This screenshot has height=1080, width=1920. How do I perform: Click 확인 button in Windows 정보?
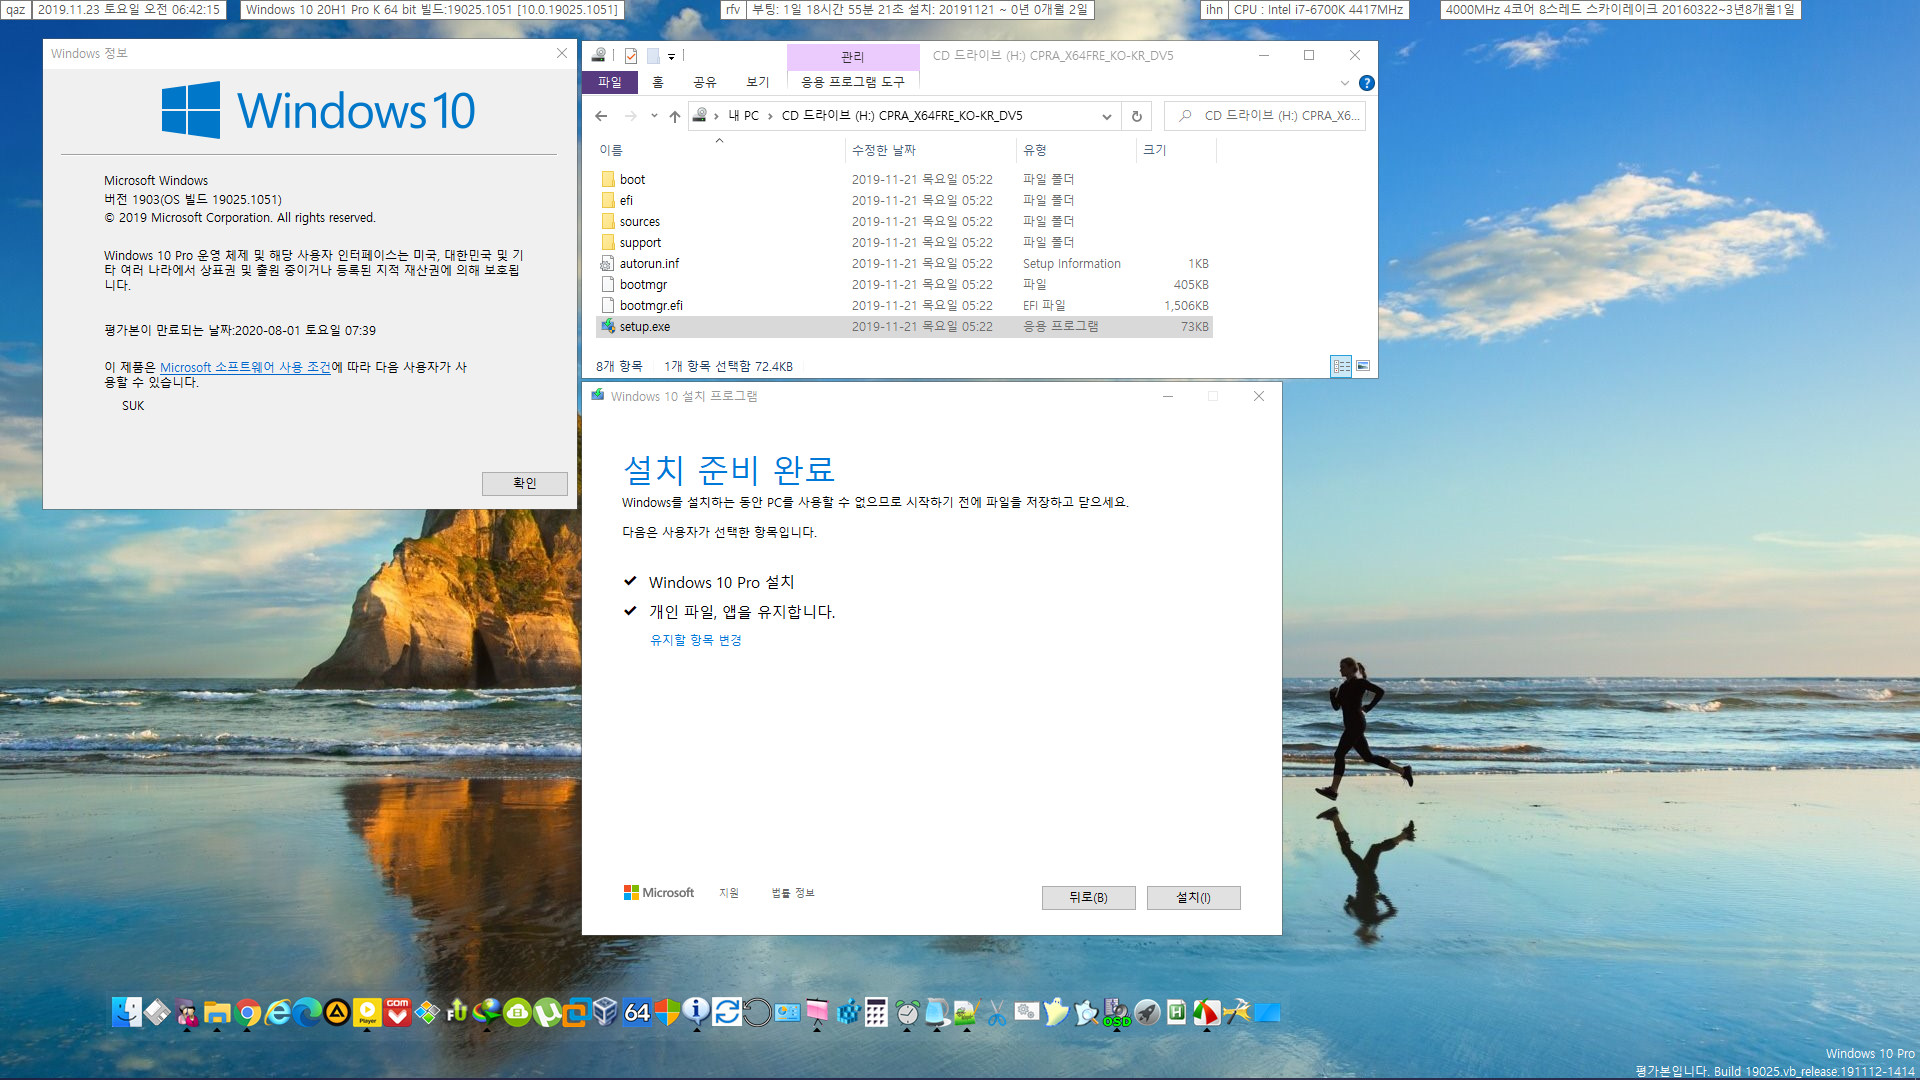pos(525,483)
